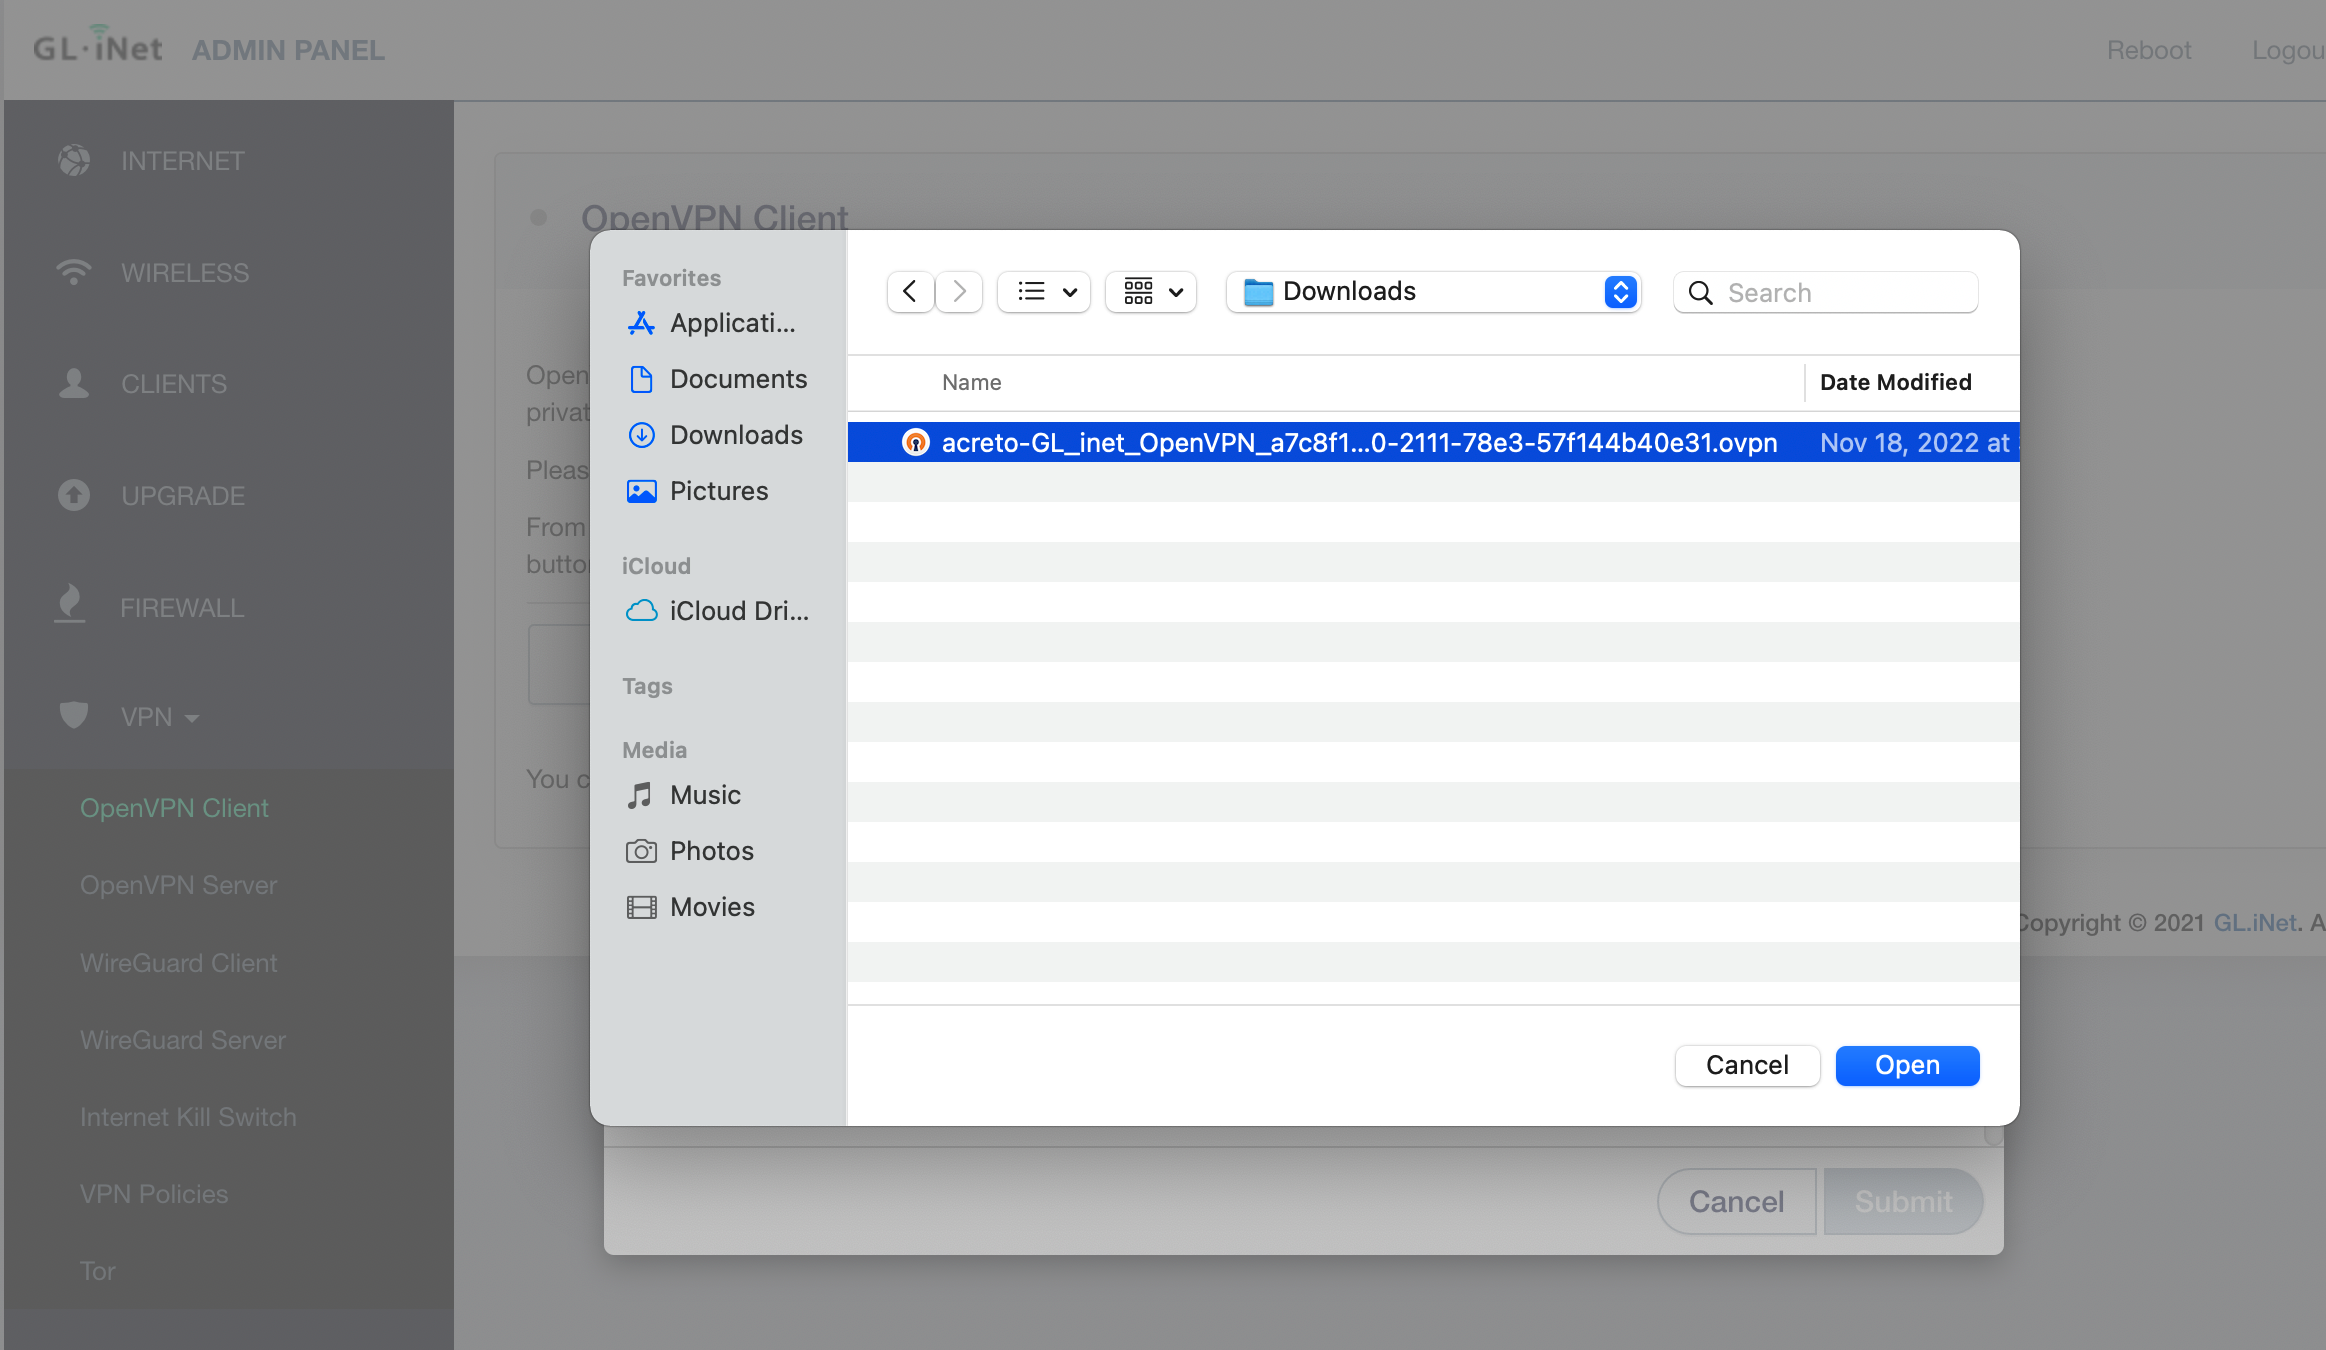Viewport: 2326px width, 1350px height.
Task: Click the iCloud cloud icon
Action: (x=641, y=611)
